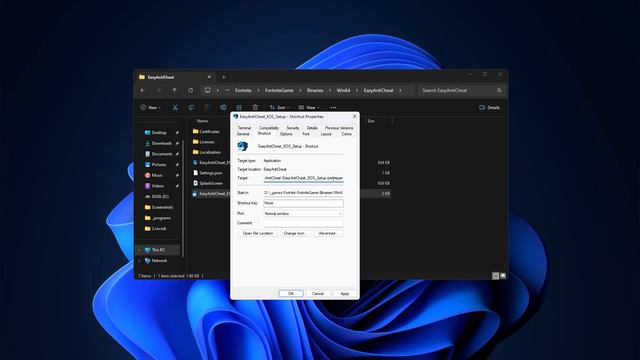Switch to the Security tab
The height and width of the screenshot is (360, 640).
tap(293, 128)
